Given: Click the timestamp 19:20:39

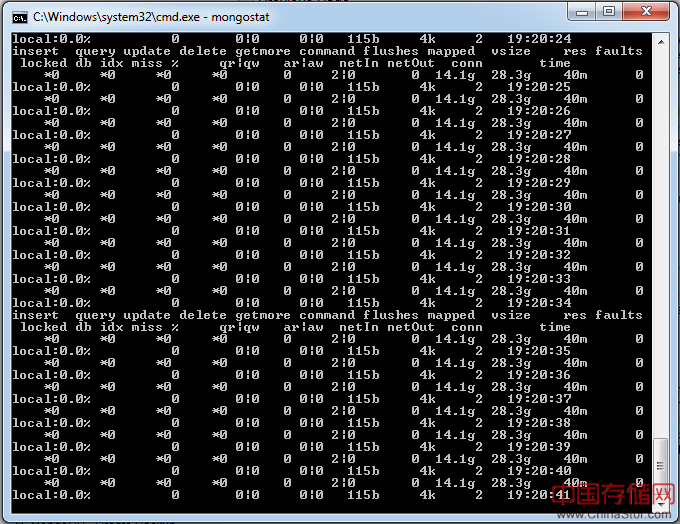Looking at the screenshot, I should tap(539, 447).
